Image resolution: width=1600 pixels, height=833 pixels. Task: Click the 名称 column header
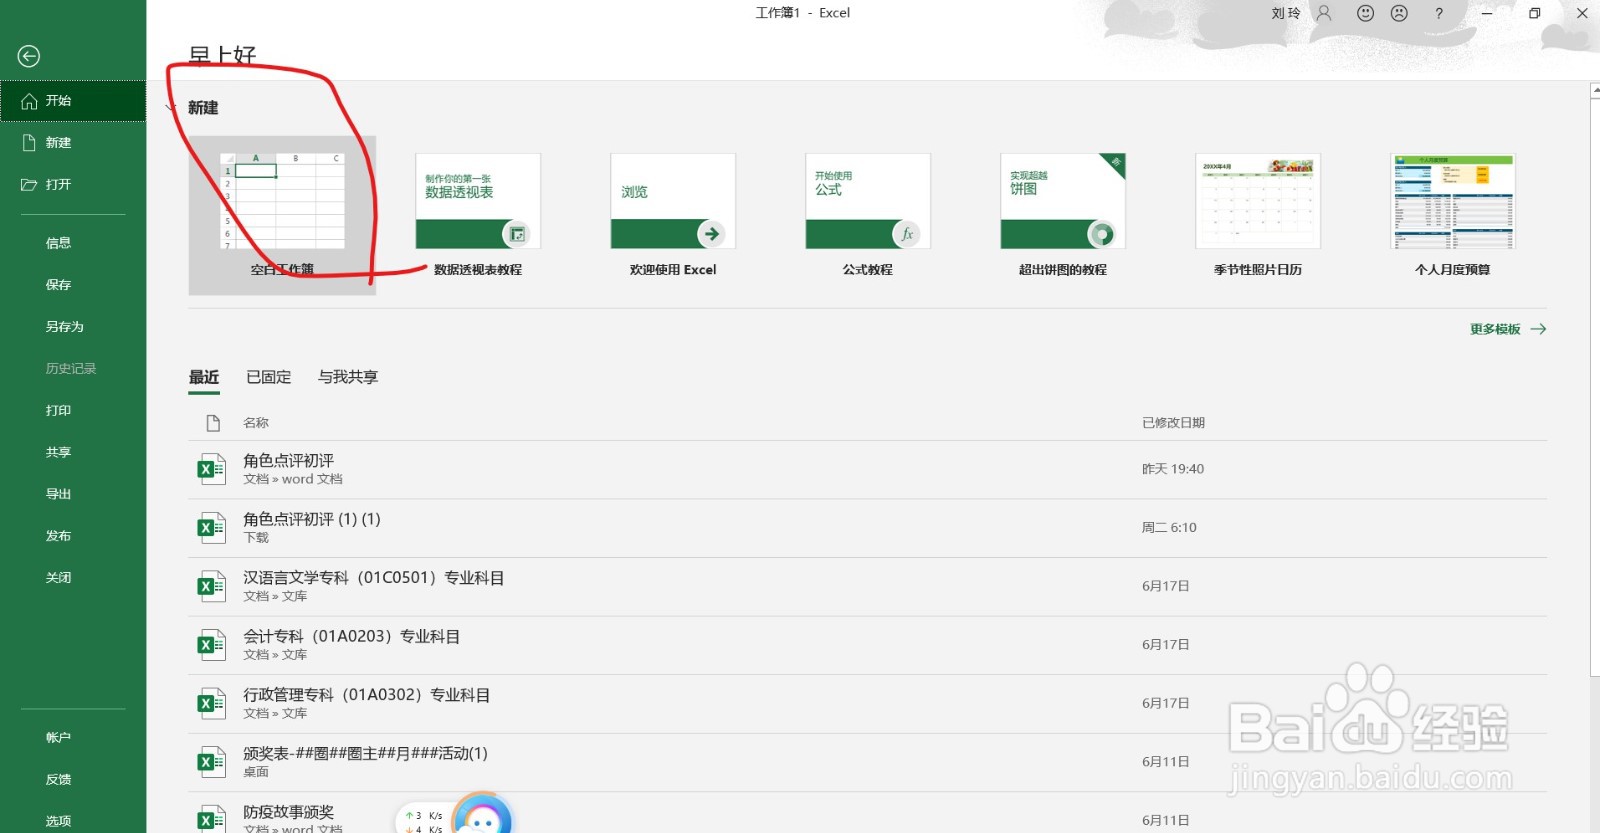(256, 423)
